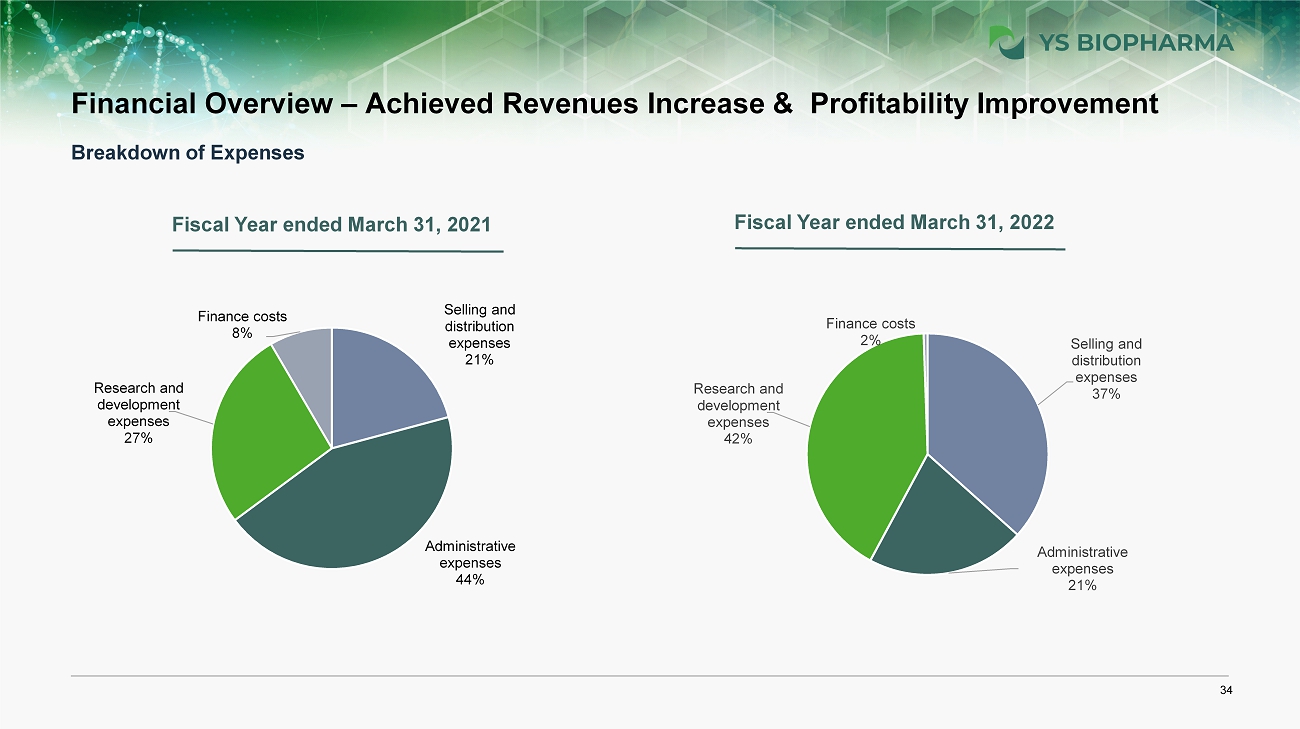Viewport: 1300px width, 729px height.
Task: Click the YS Biopharma green logo icon
Action: 1006,42
